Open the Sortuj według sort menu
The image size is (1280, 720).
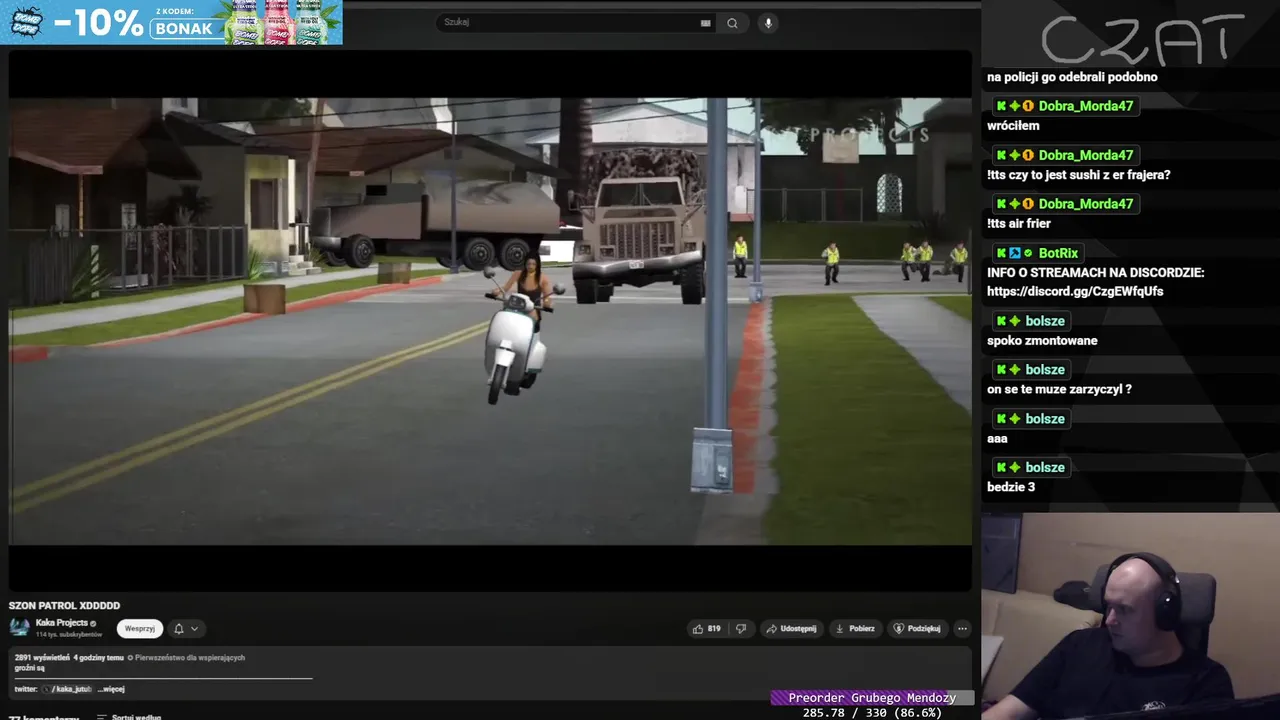coord(129,717)
